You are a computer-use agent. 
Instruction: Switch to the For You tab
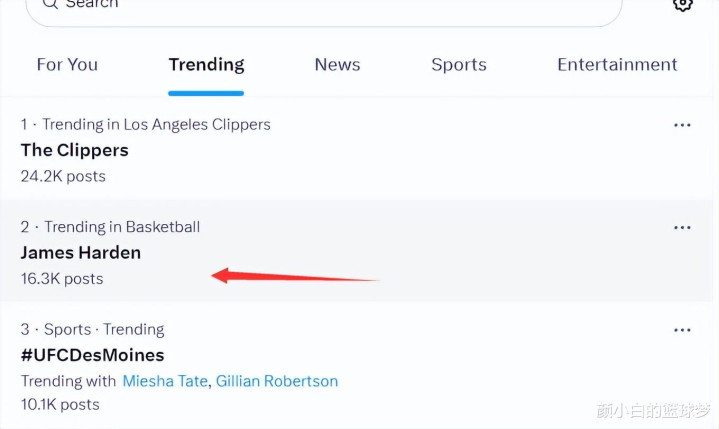(67, 65)
